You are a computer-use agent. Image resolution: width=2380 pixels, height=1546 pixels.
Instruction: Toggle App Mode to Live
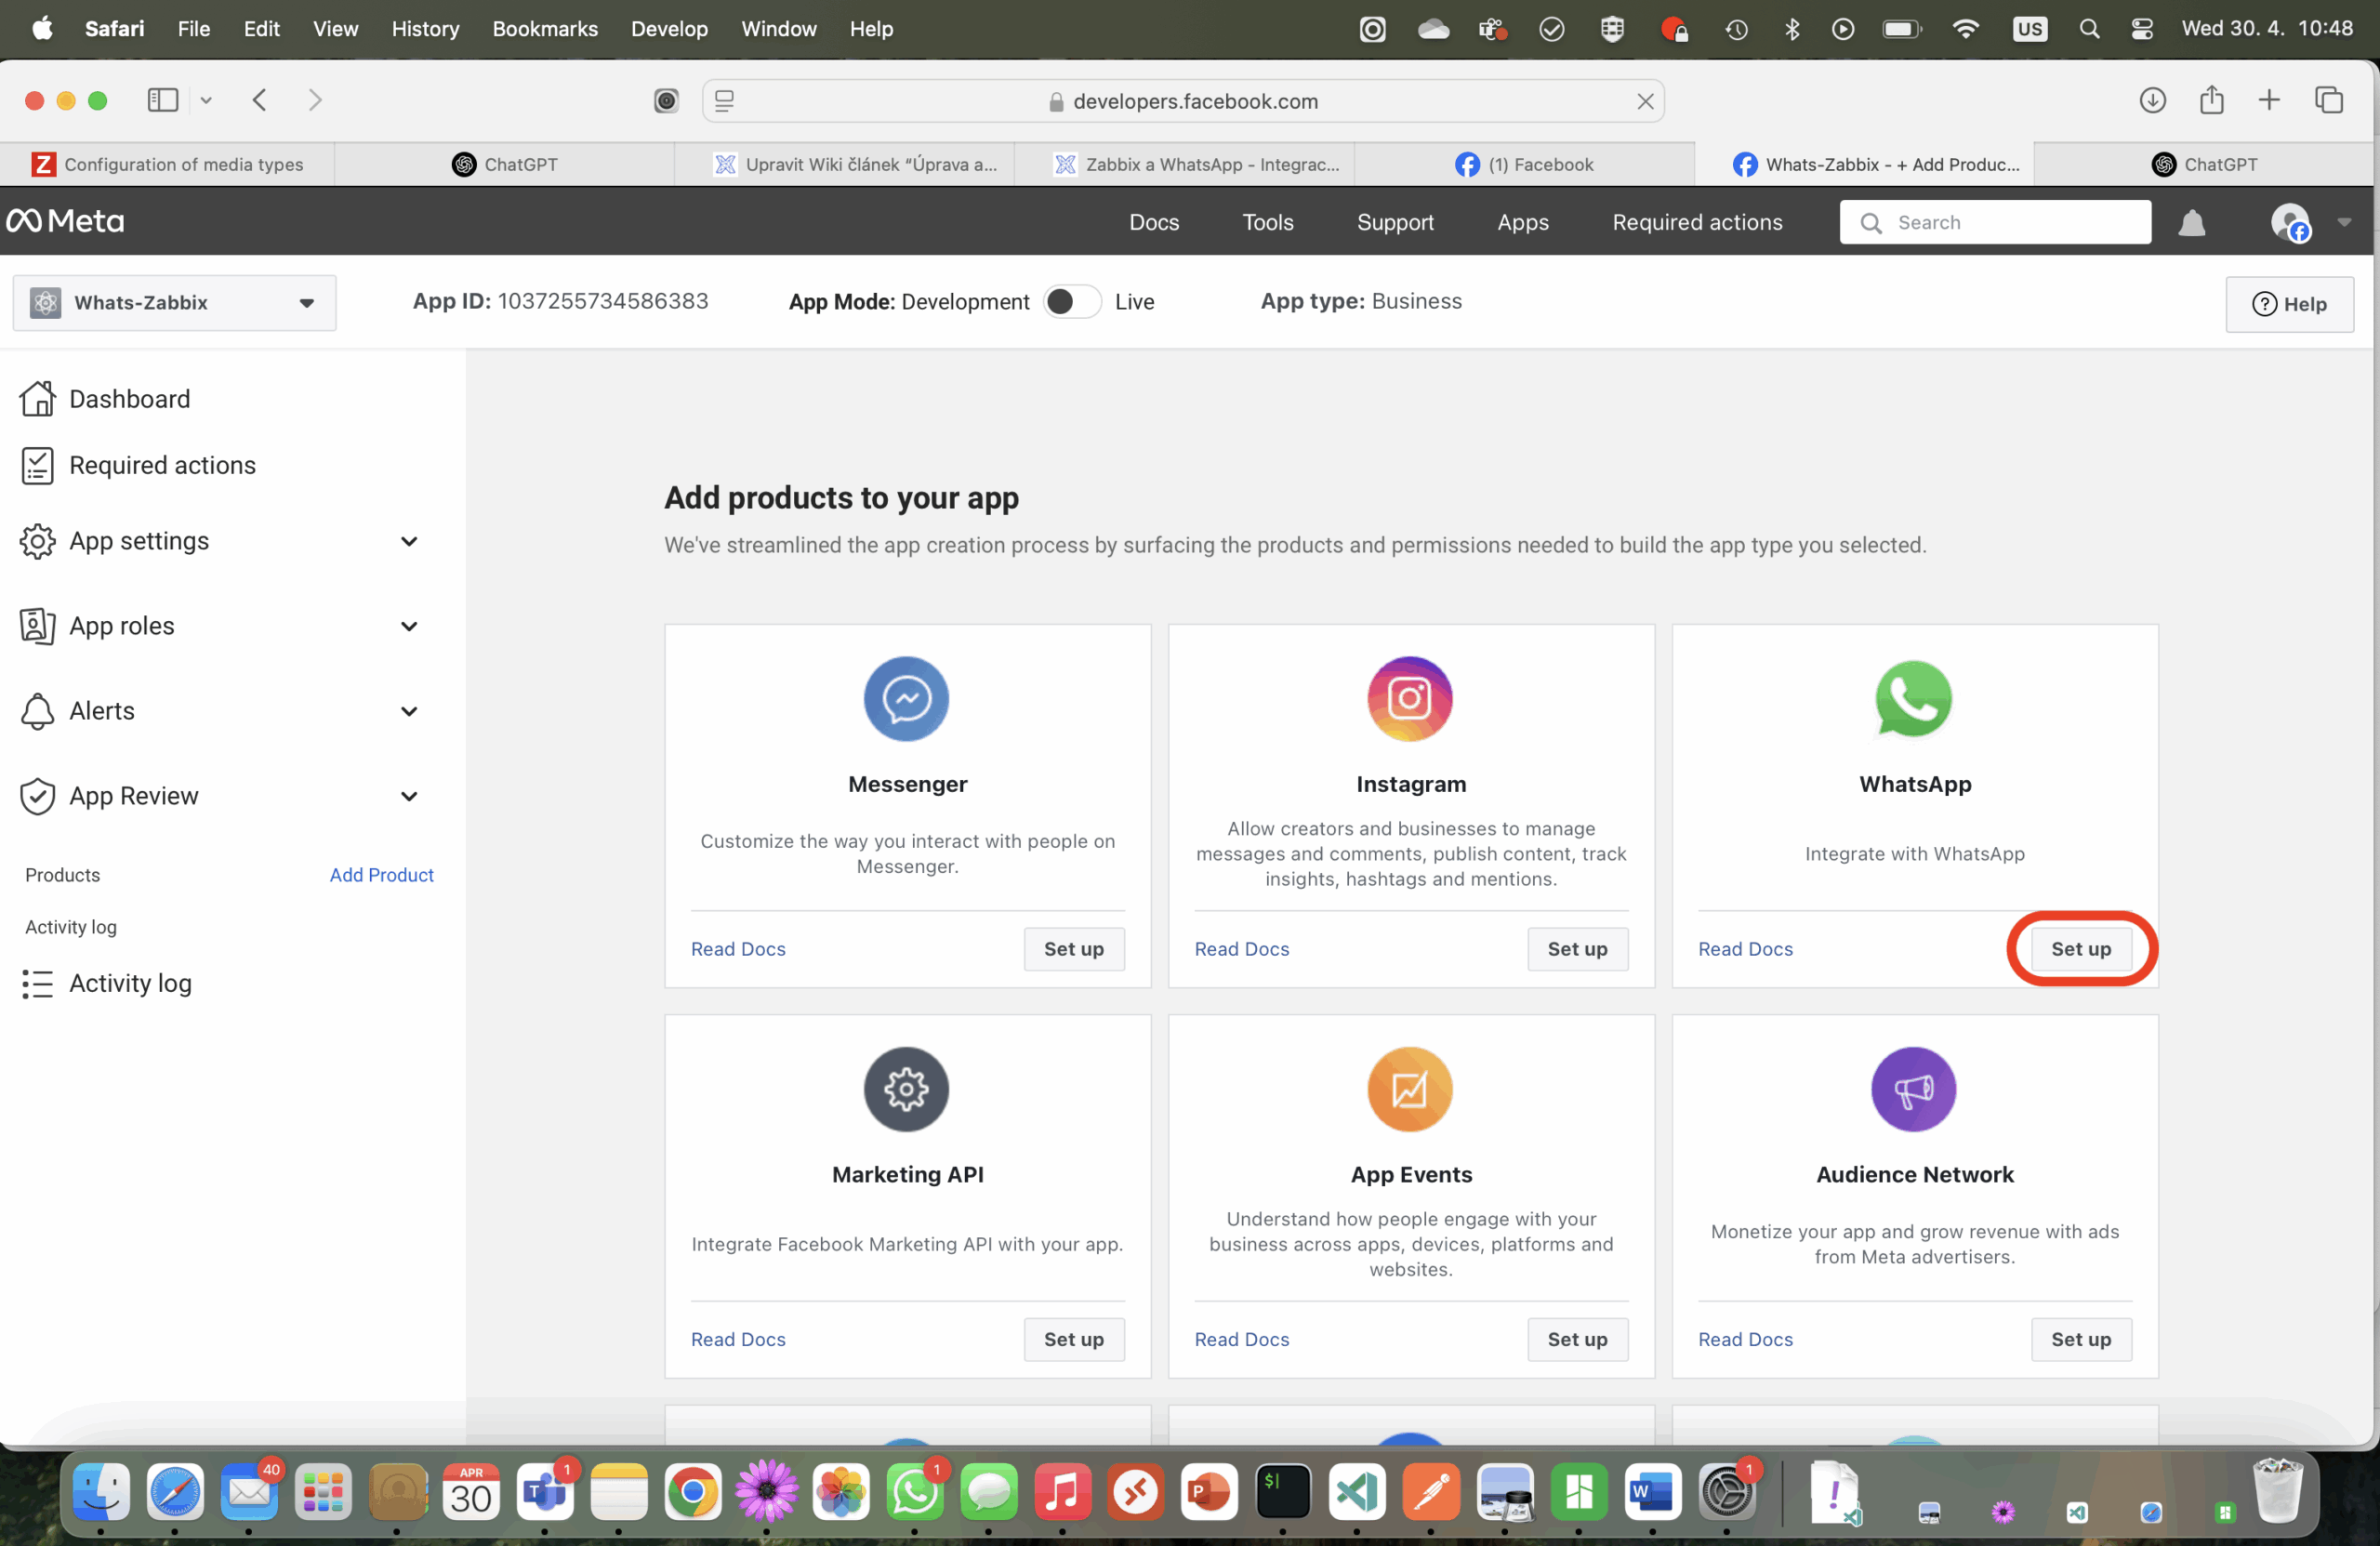tap(1071, 302)
